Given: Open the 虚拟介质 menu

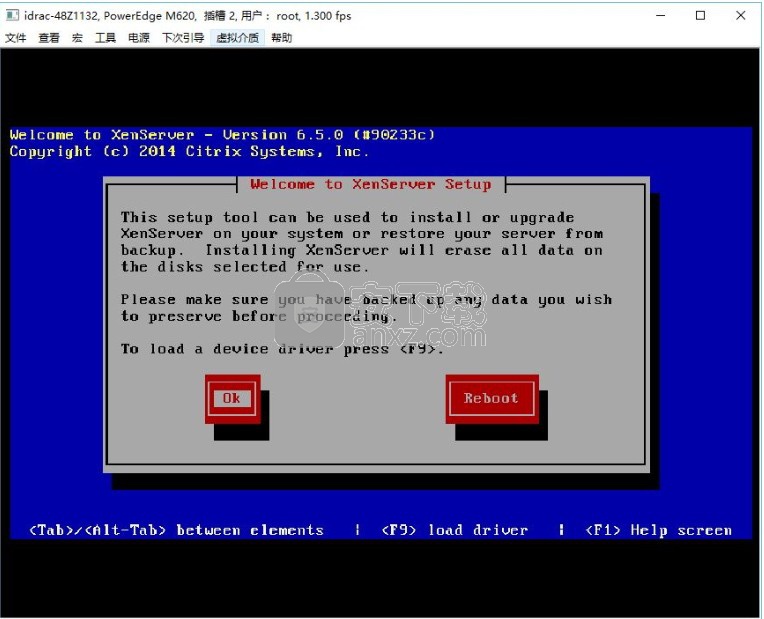Looking at the screenshot, I should tap(238, 38).
